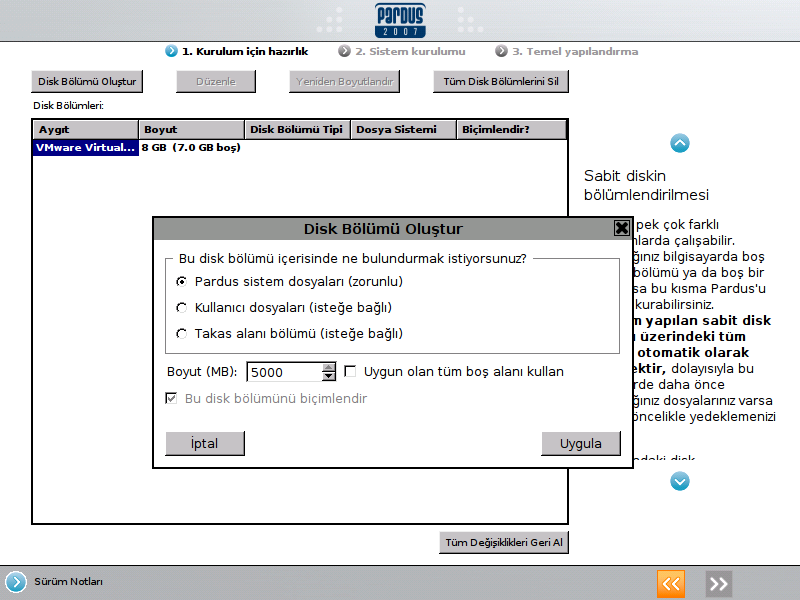Click the Disk Bölümü Tipi column header
The width and height of the screenshot is (800, 600).
click(x=297, y=130)
